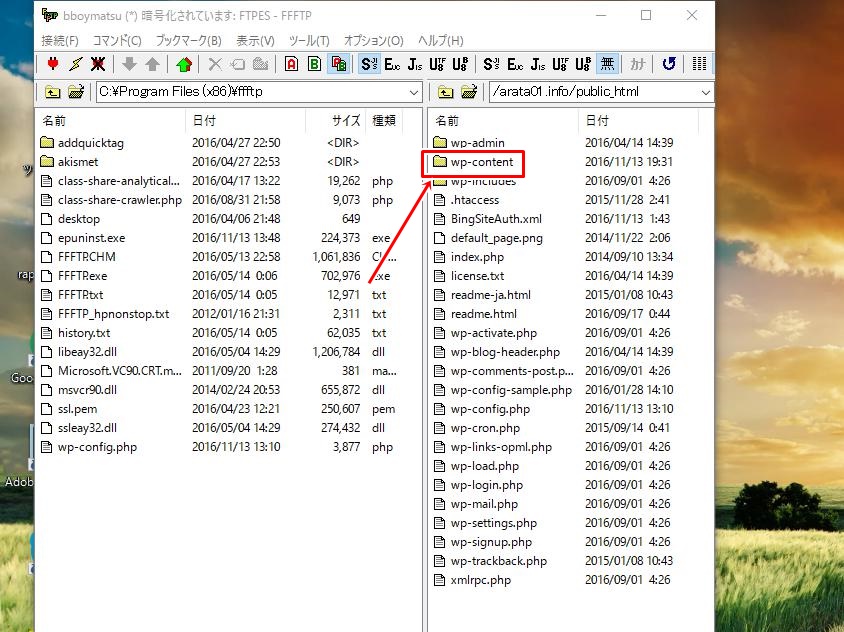Open the オプション(O) menu

pyautogui.click(x=374, y=40)
